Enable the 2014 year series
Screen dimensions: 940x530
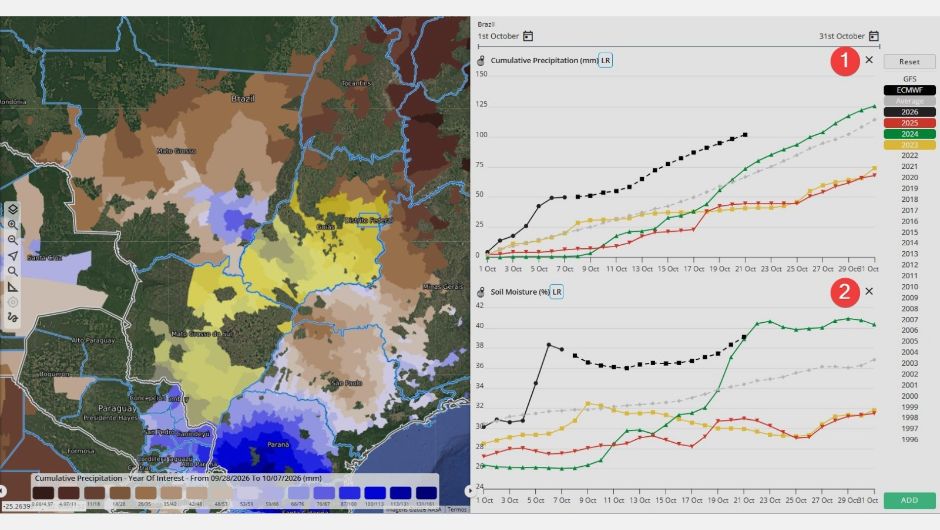pyautogui.click(x=909, y=243)
